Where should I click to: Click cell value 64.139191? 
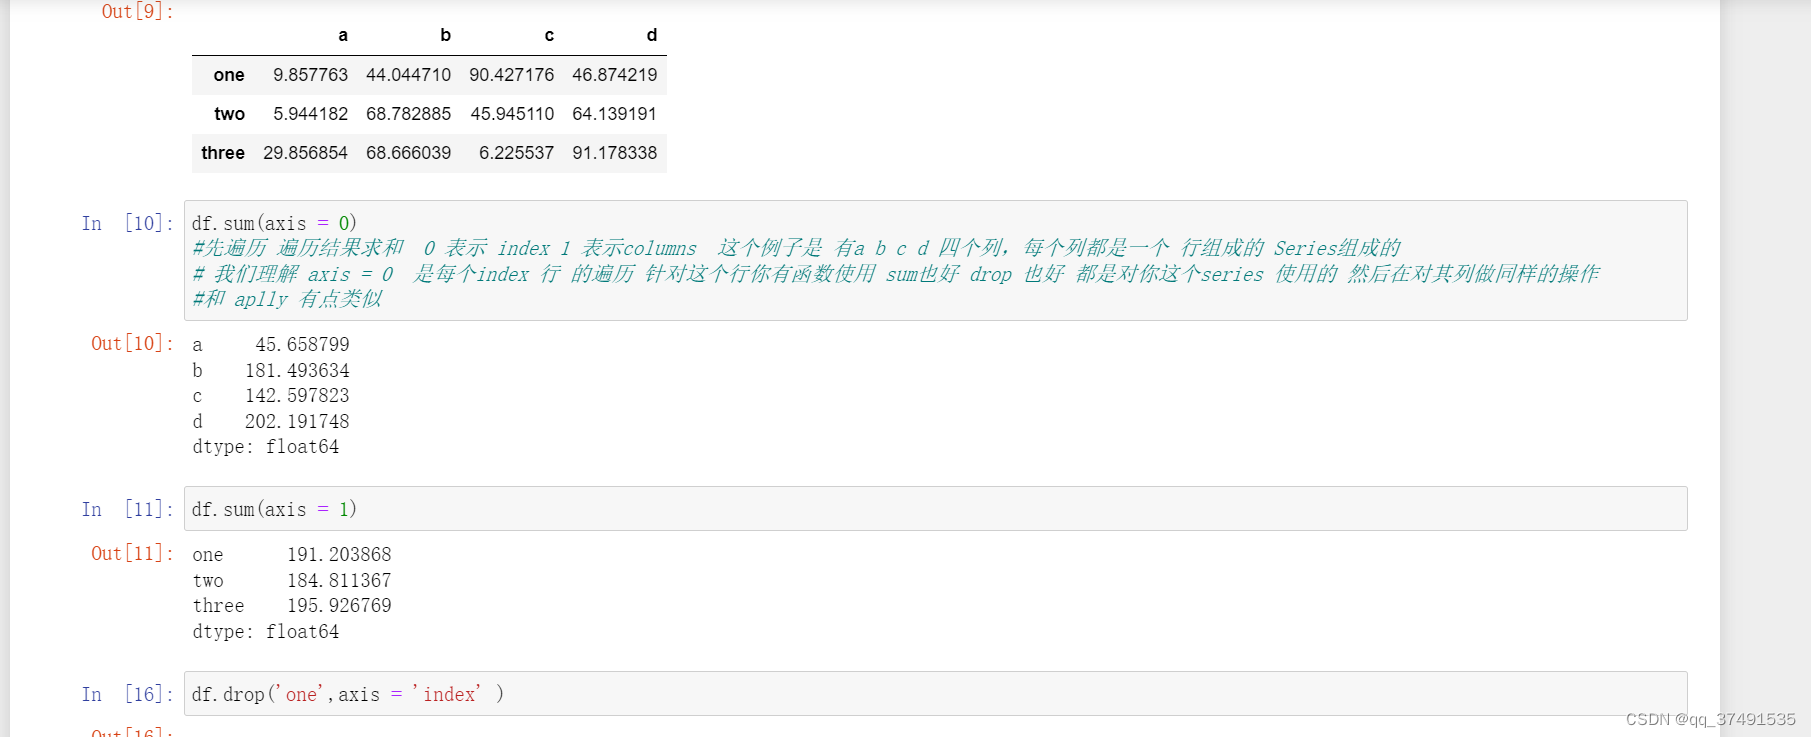pyautogui.click(x=614, y=114)
